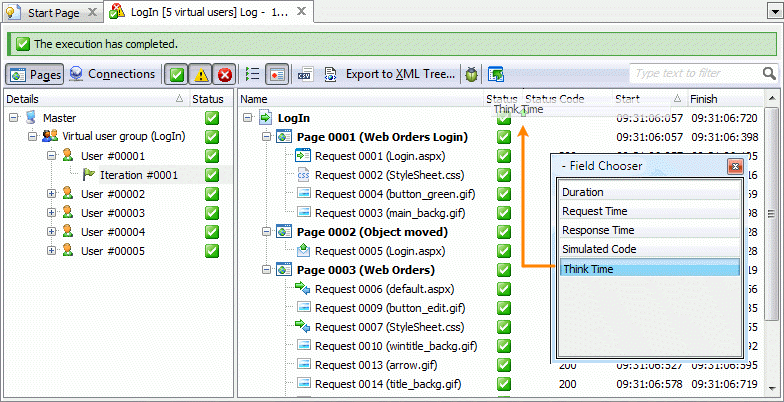The image size is (784, 402).
Task: Toggle the red error filter button
Action: pyautogui.click(x=224, y=74)
